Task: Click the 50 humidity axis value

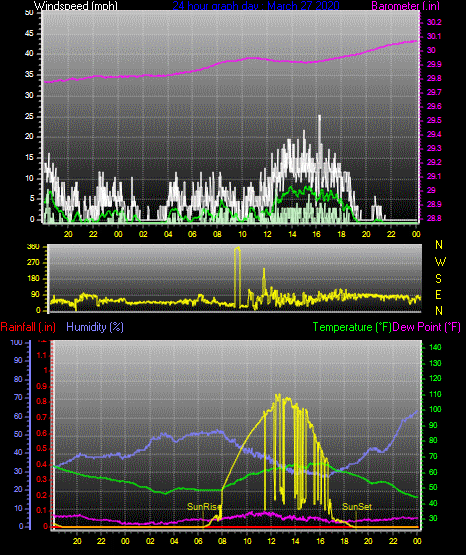Action: click(x=18, y=434)
